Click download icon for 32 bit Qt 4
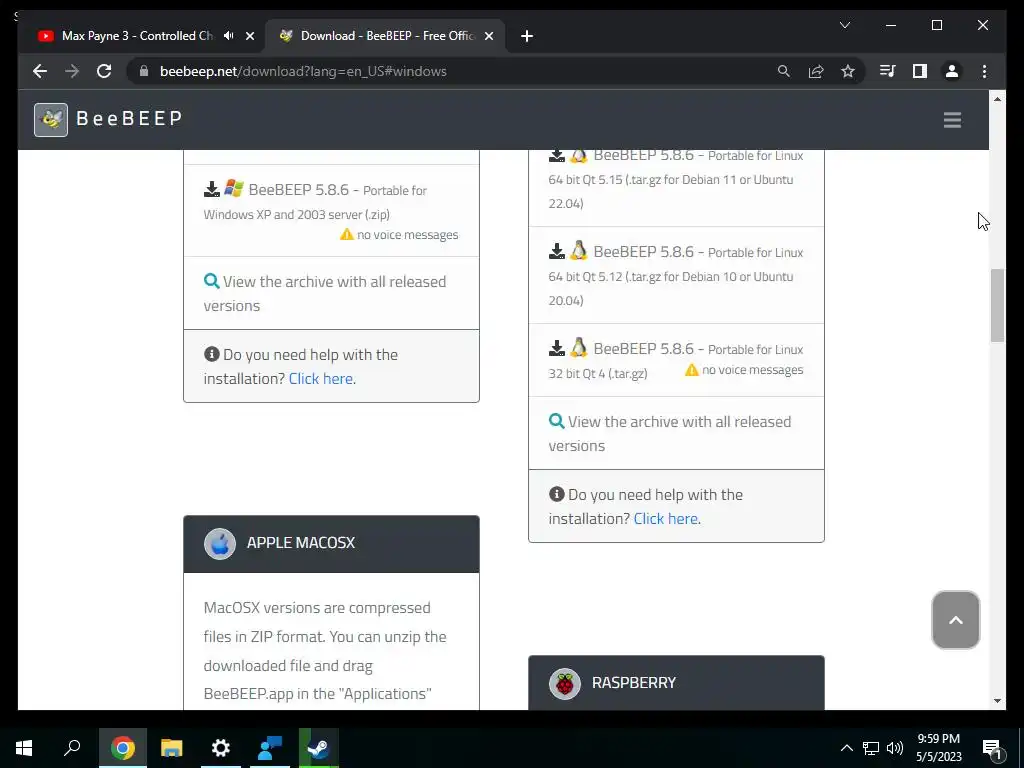 coord(556,348)
